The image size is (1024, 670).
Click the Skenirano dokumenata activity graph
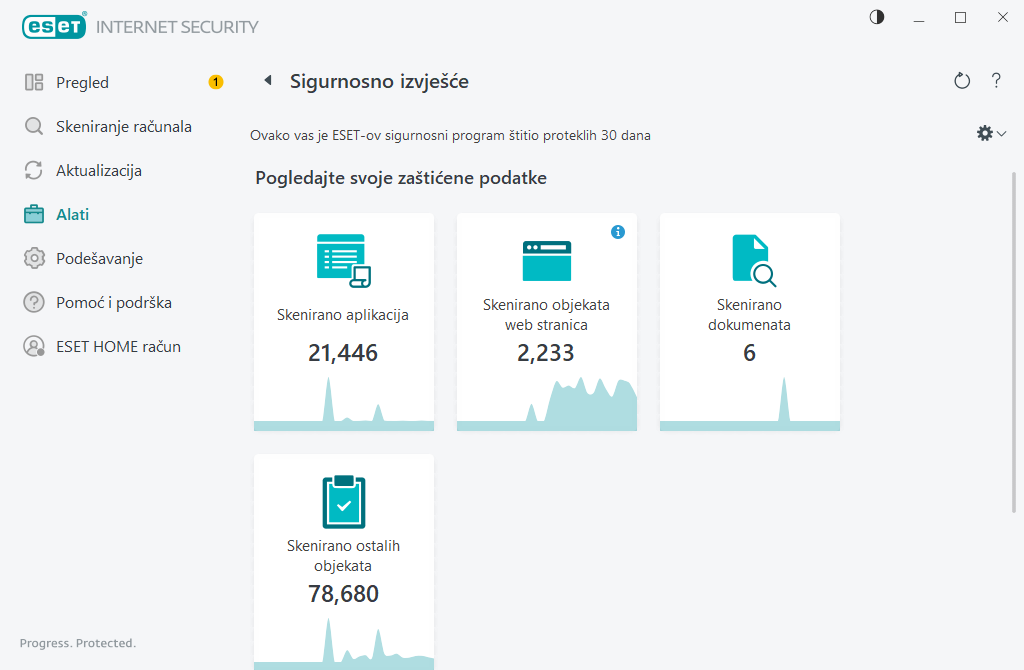750,404
